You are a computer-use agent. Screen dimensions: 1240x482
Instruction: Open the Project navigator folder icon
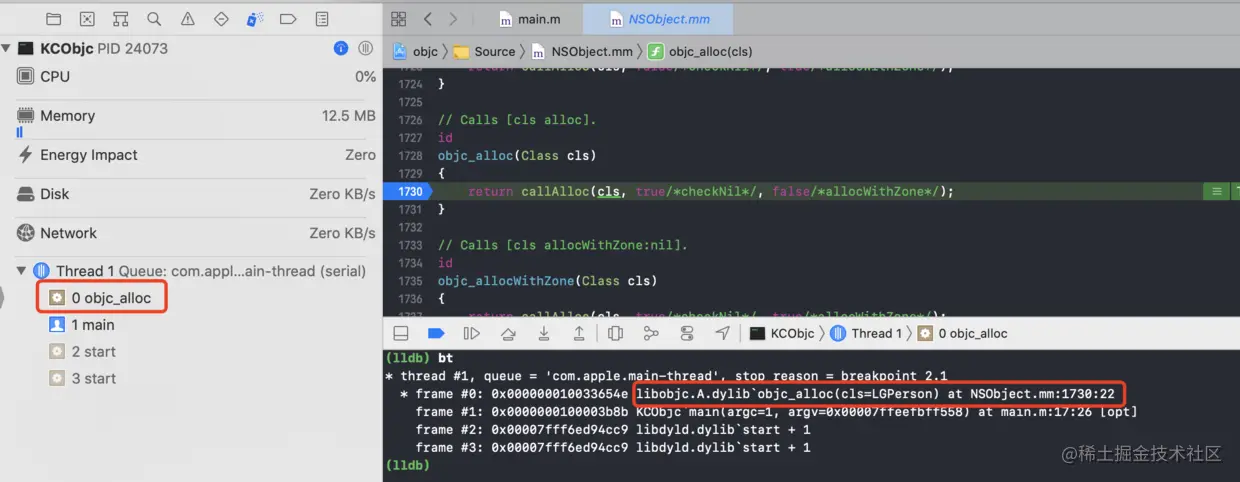pyautogui.click(x=53, y=19)
